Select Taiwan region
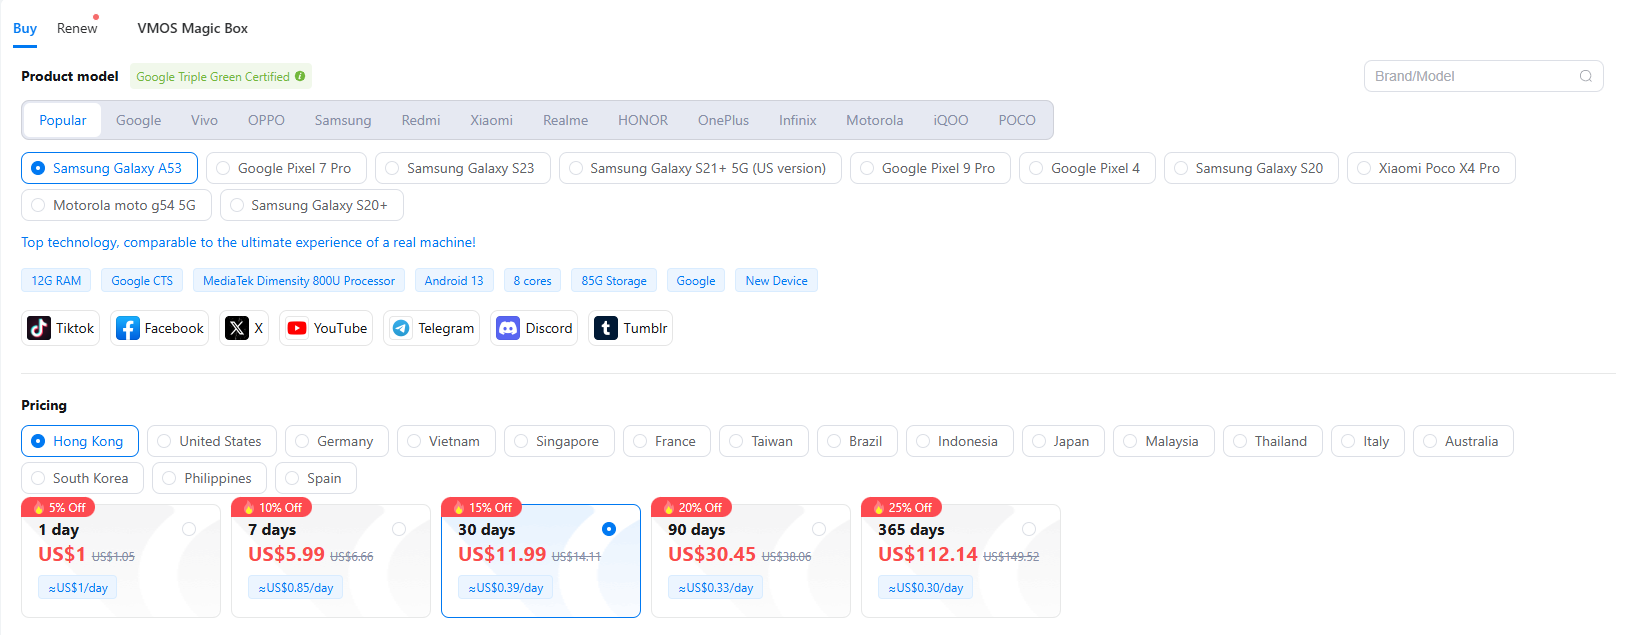Image resolution: width=1626 pixels, height=635 pixels. pos(764,441)
